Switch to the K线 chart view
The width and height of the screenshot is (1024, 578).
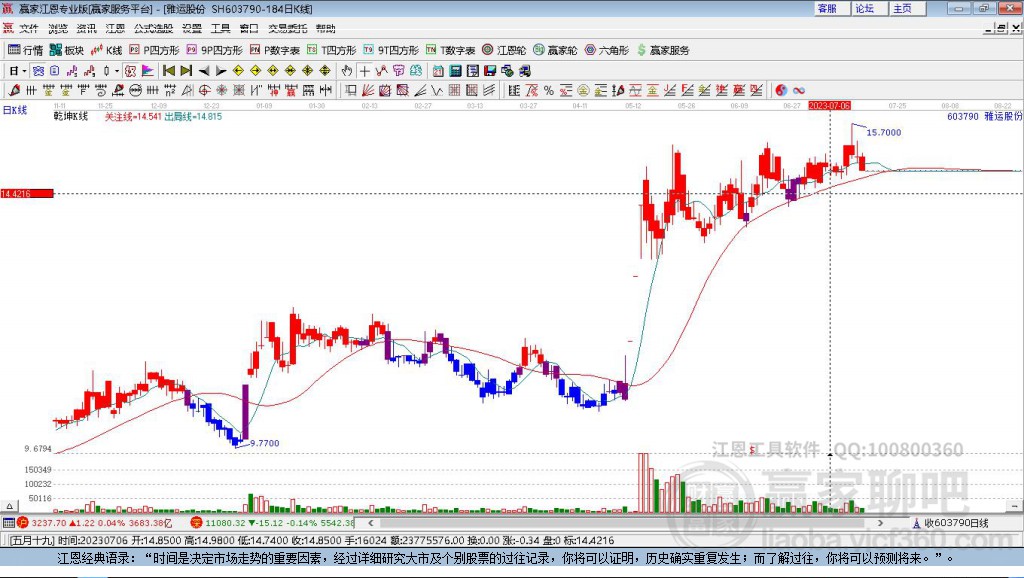pyautogui.click(x=106, y=50)
